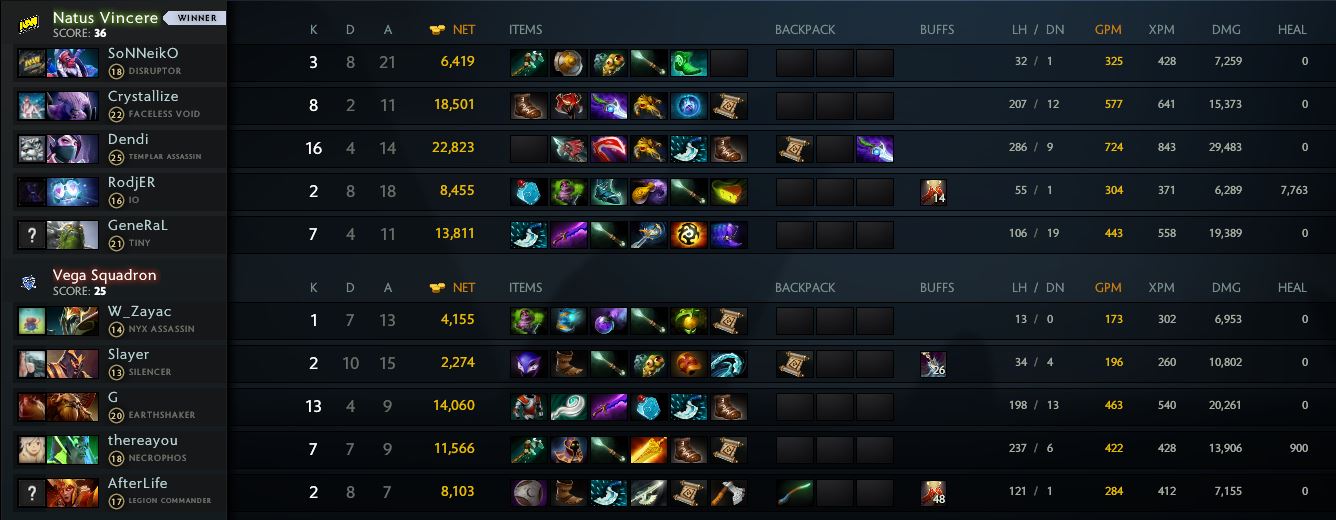Click Dendi's red Desolator item icon
The height and width of the screenshot is (520, 1336).
coord(609,149)
